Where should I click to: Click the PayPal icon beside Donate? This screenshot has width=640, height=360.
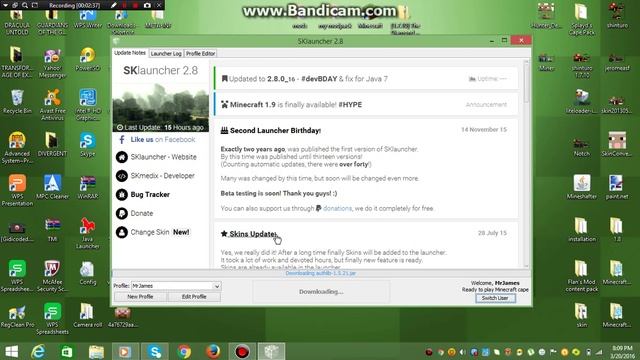(x=122, y=213)
